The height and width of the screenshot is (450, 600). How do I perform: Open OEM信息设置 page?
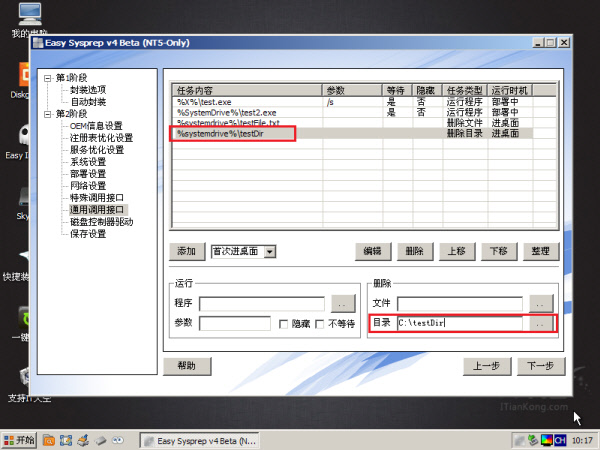pos(96,126)
